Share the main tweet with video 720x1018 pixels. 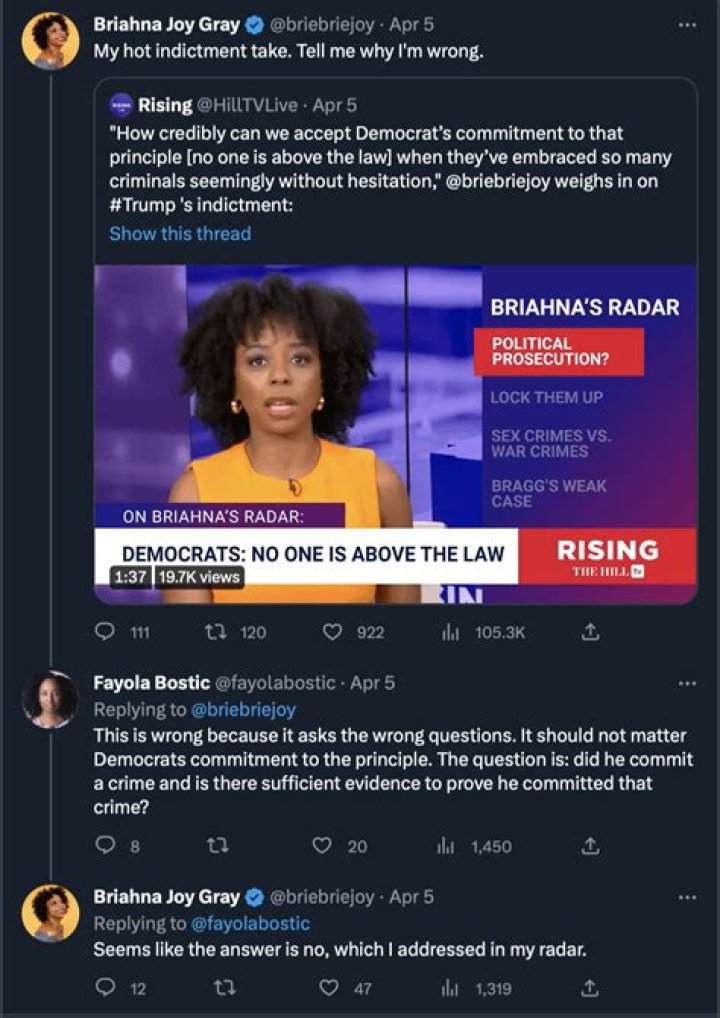[590, 632]
